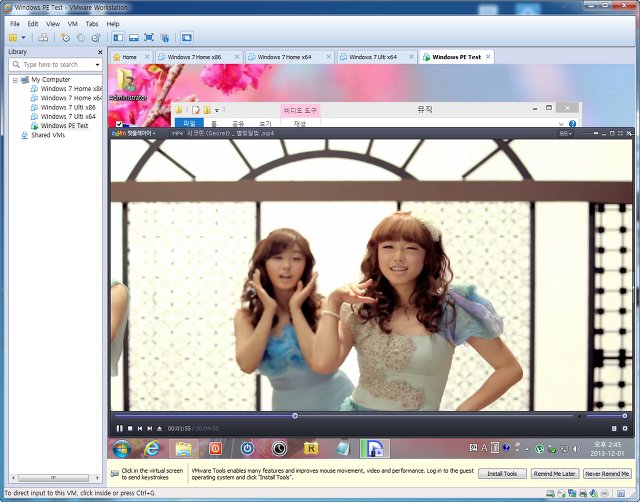Click the uTorrent tray icon

coord(540,449)
